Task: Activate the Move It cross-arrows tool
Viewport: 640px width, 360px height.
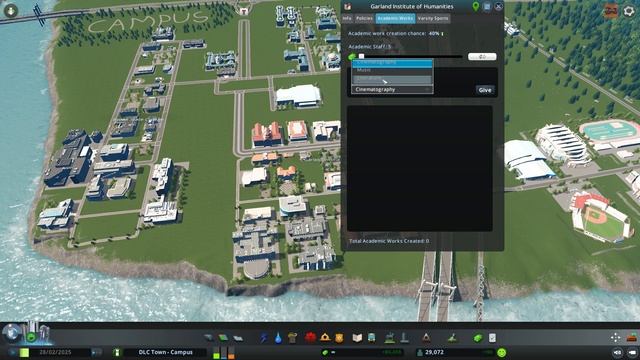Action: pos(616,338)
